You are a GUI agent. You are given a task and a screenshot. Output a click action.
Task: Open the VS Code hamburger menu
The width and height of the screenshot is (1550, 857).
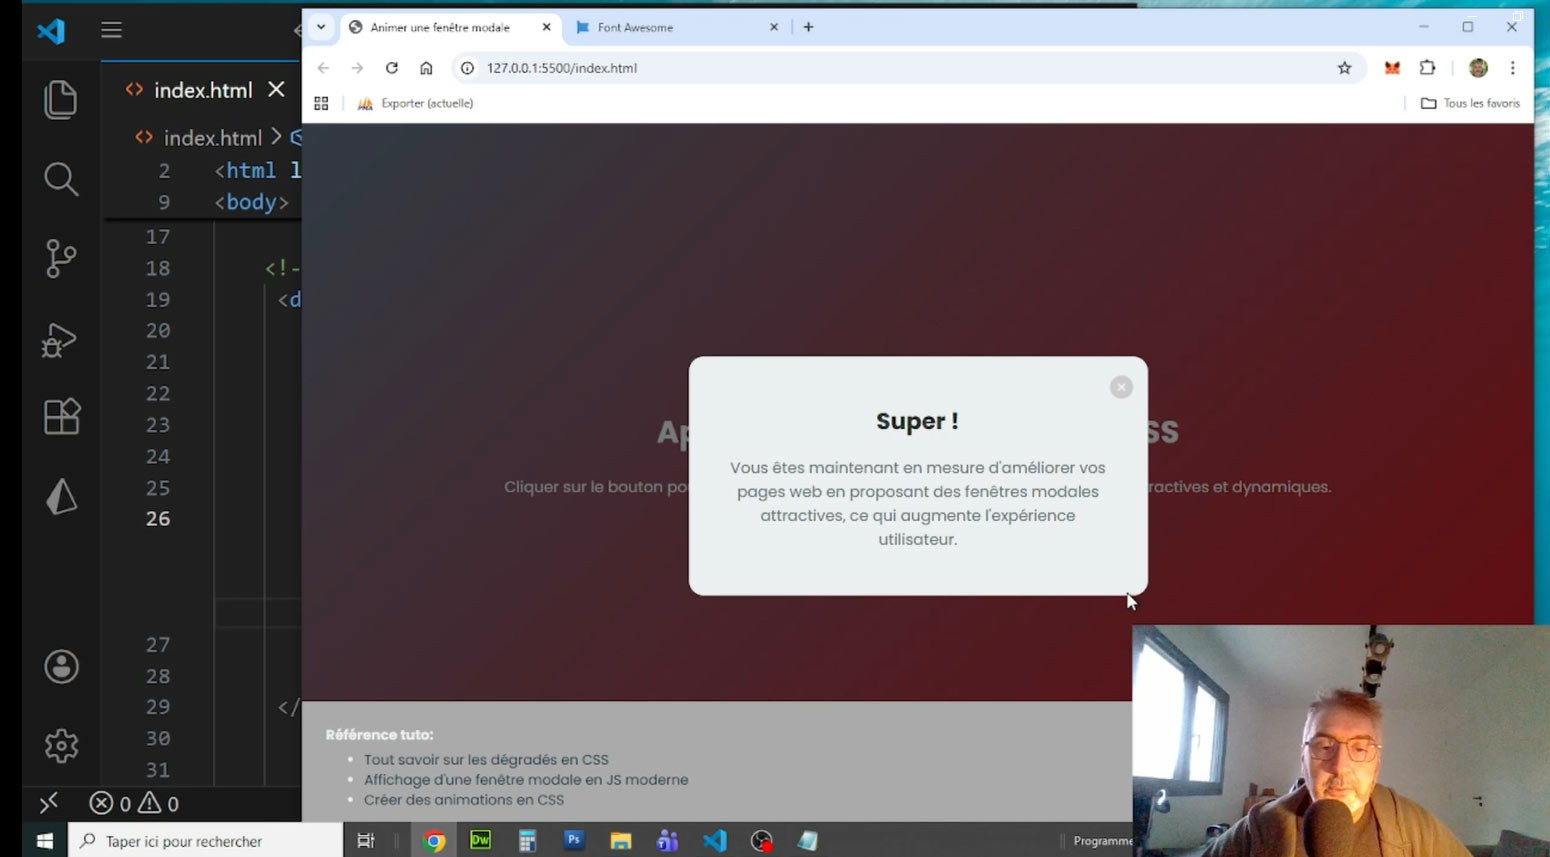click(111, 30)
